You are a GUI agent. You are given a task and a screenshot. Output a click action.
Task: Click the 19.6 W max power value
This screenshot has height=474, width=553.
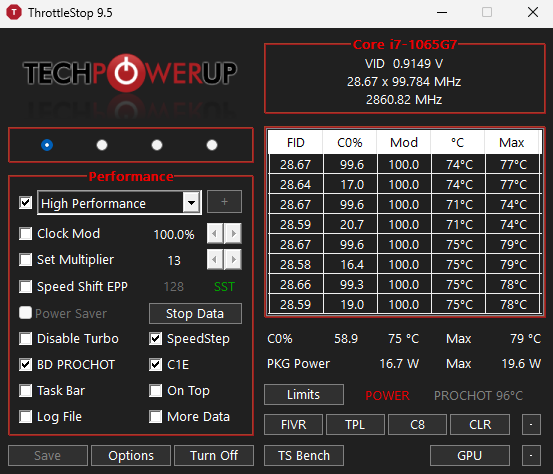[x=521, y=364]
